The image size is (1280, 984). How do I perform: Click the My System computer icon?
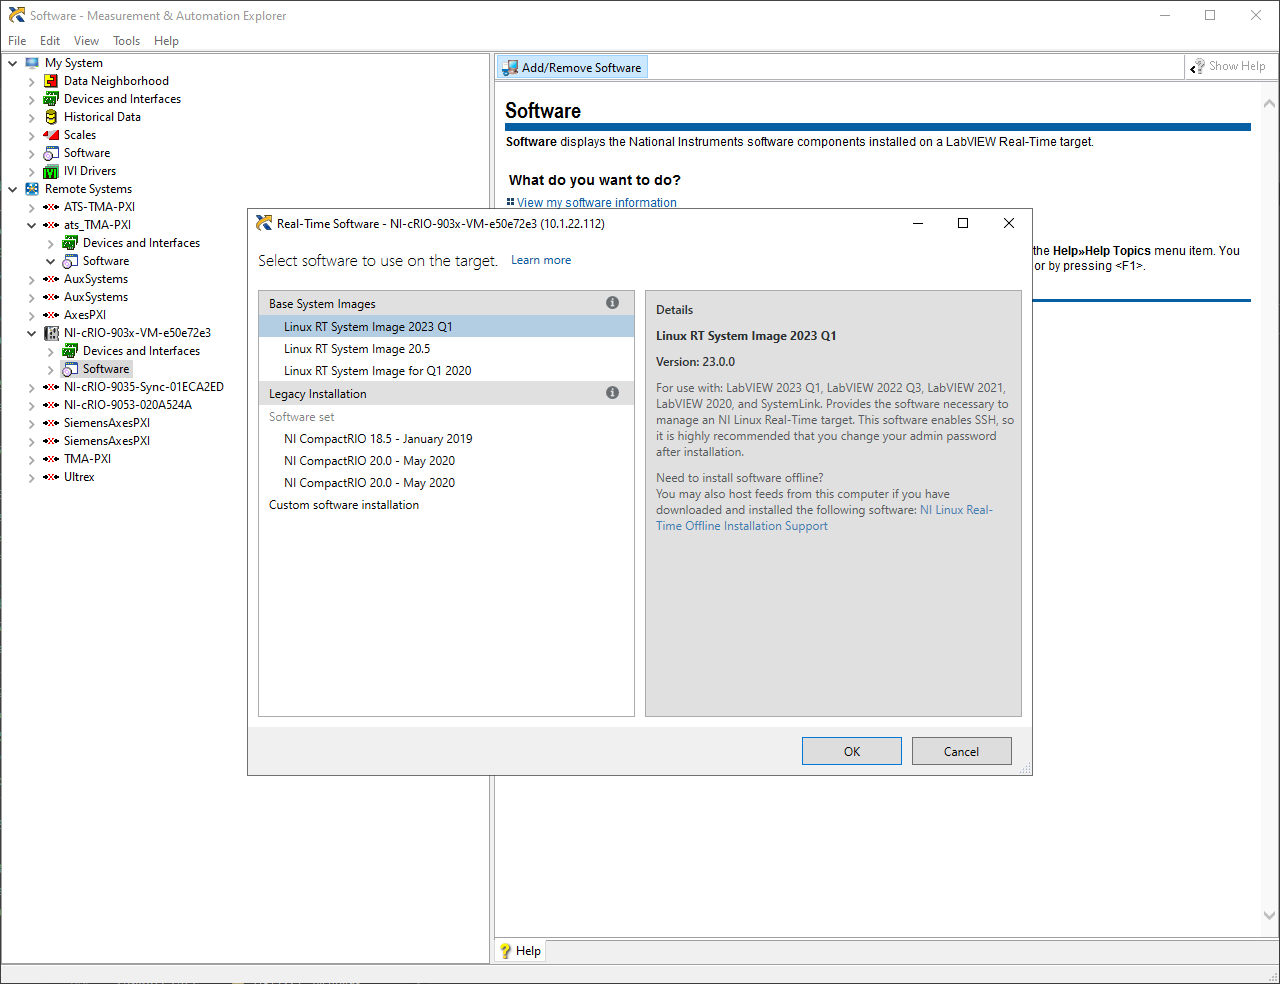[32, 63]
